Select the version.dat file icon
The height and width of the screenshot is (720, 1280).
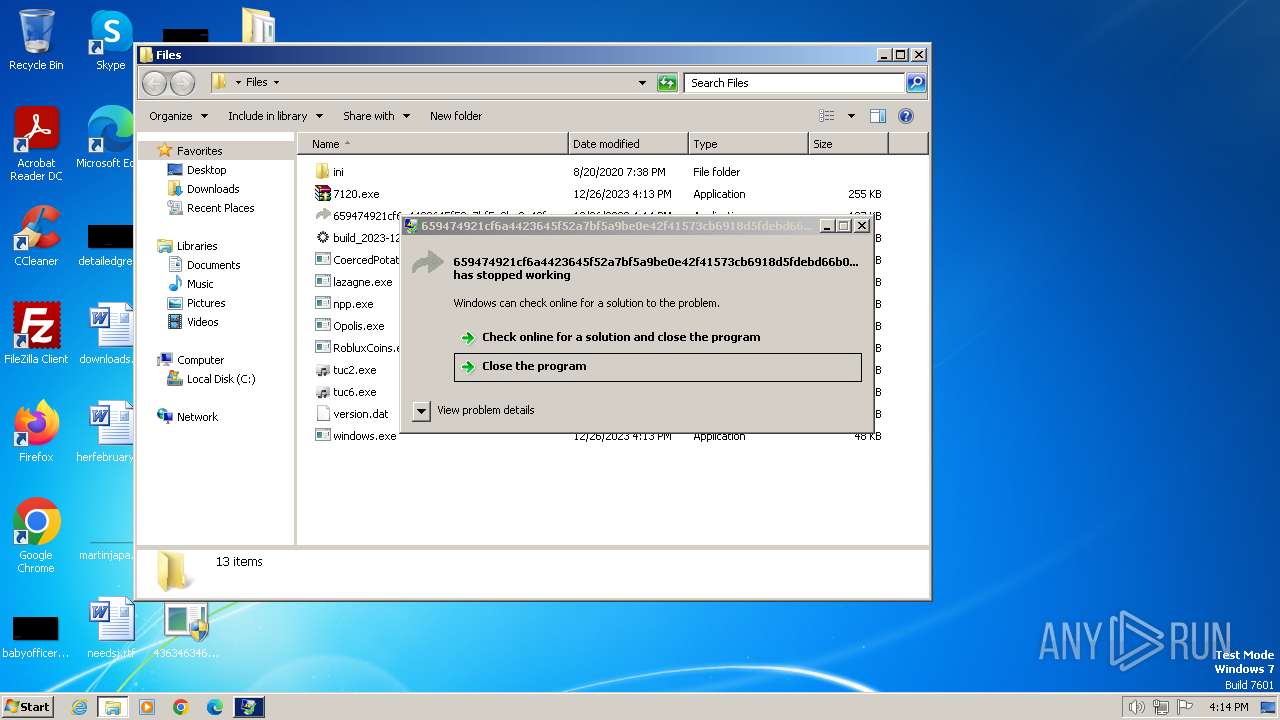point(322,414)
